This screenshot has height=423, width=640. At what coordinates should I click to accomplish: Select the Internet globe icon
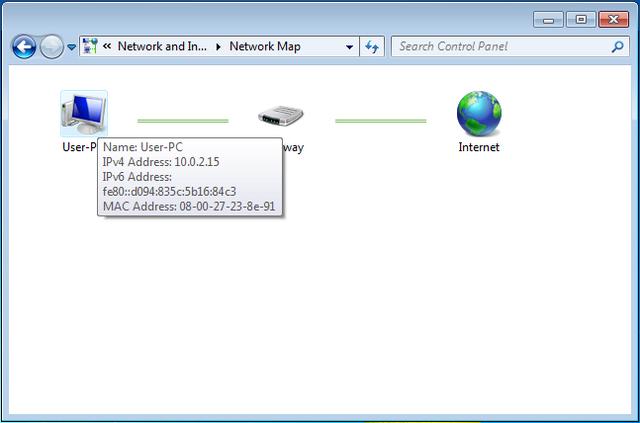[479, 114]
